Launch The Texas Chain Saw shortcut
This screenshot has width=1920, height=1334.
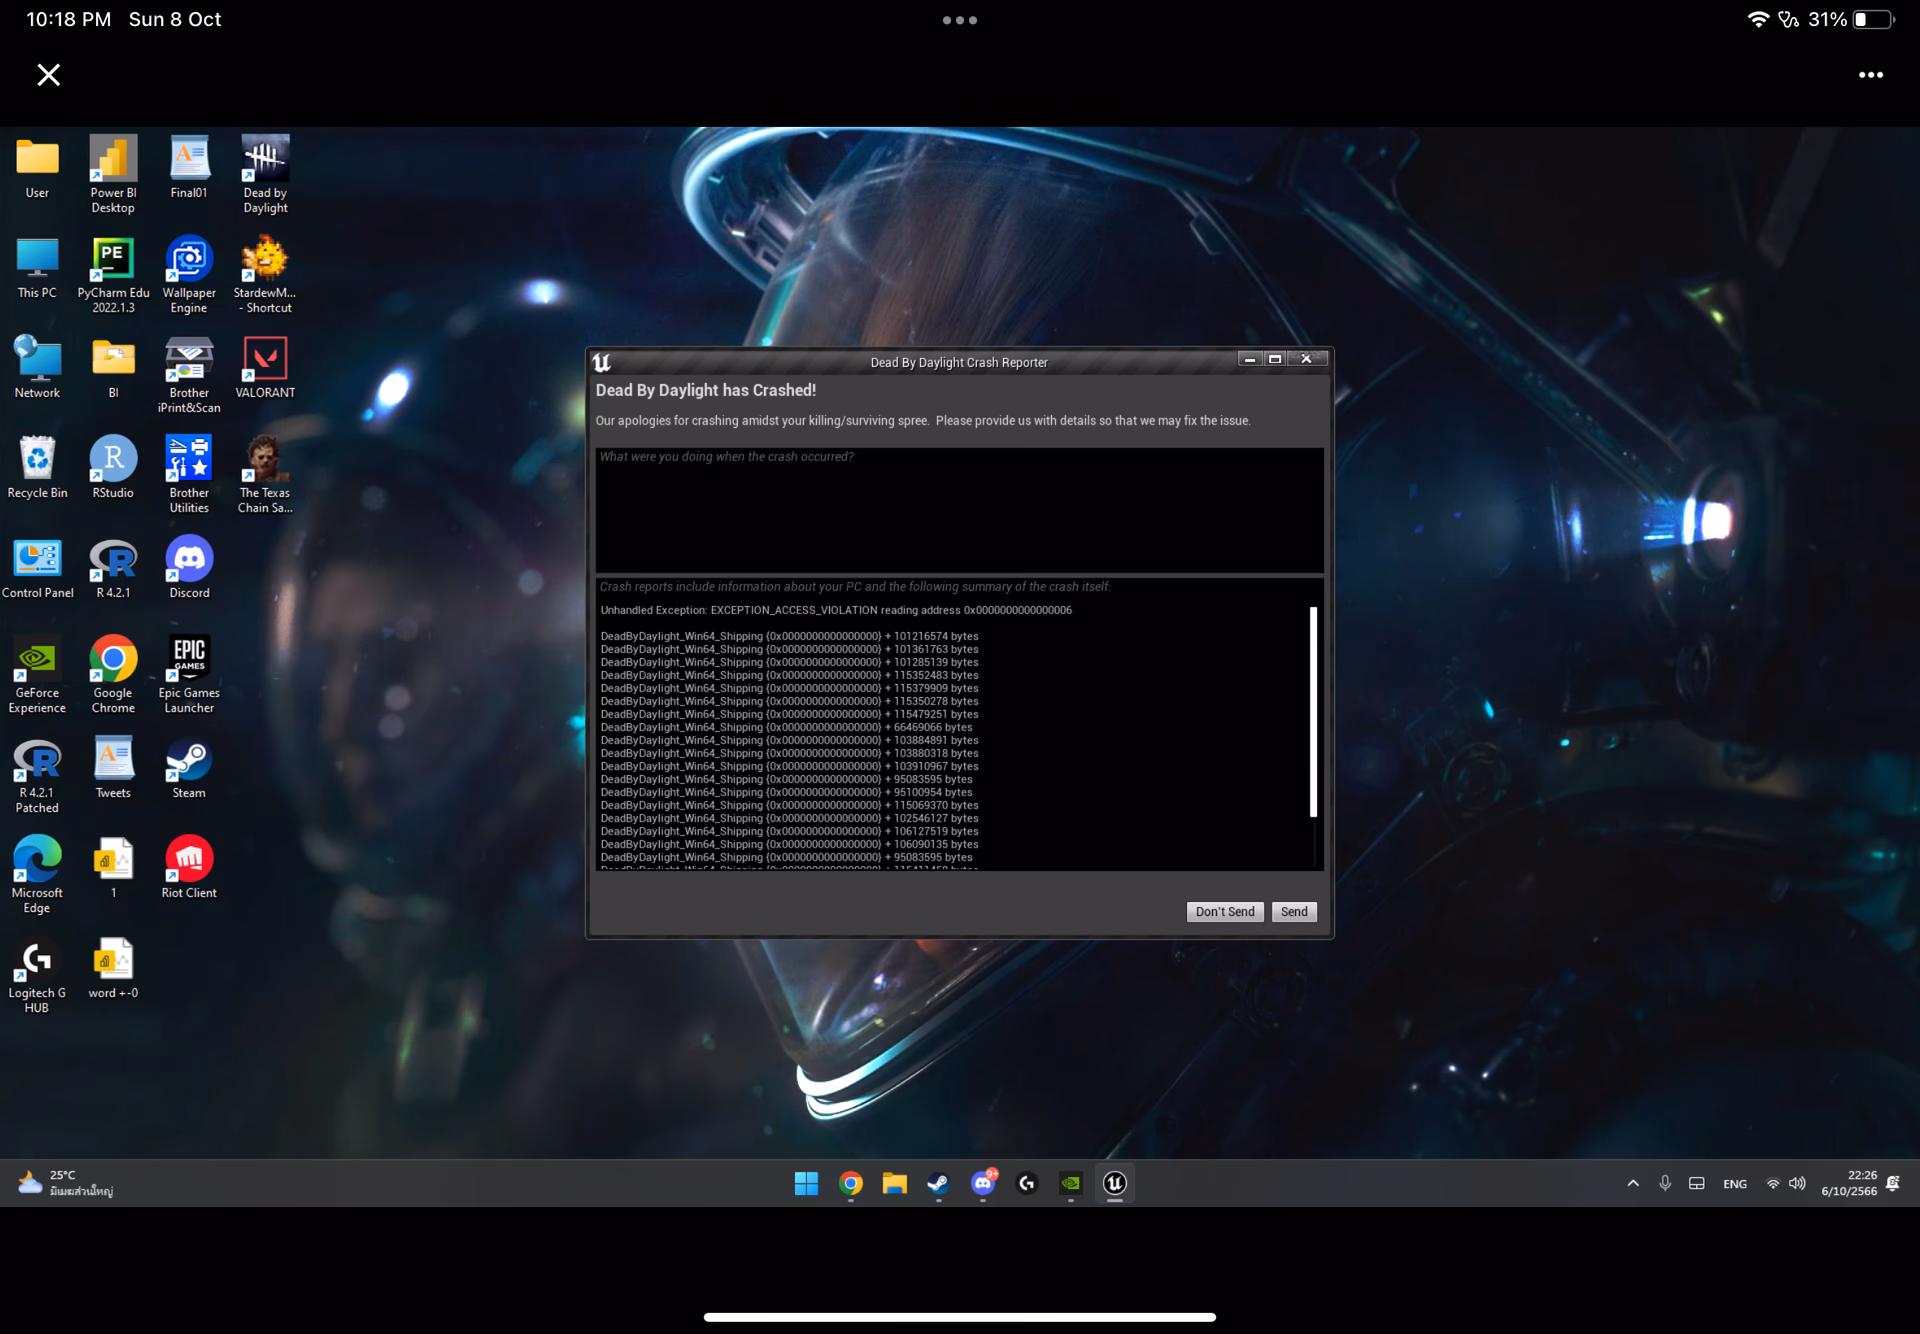click(x=265, y=475)
